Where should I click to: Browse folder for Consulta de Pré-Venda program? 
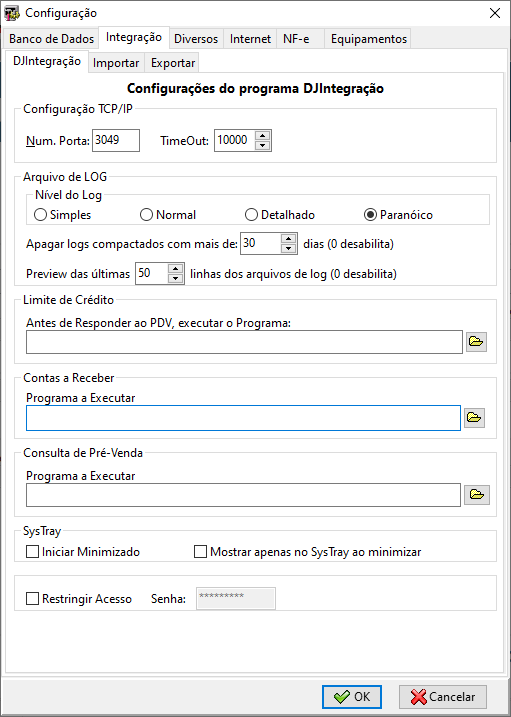point(477,495)
